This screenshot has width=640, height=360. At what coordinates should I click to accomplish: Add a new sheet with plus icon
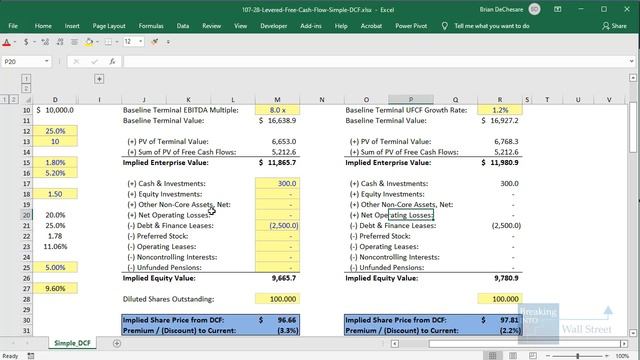click(x=117, y=344)
